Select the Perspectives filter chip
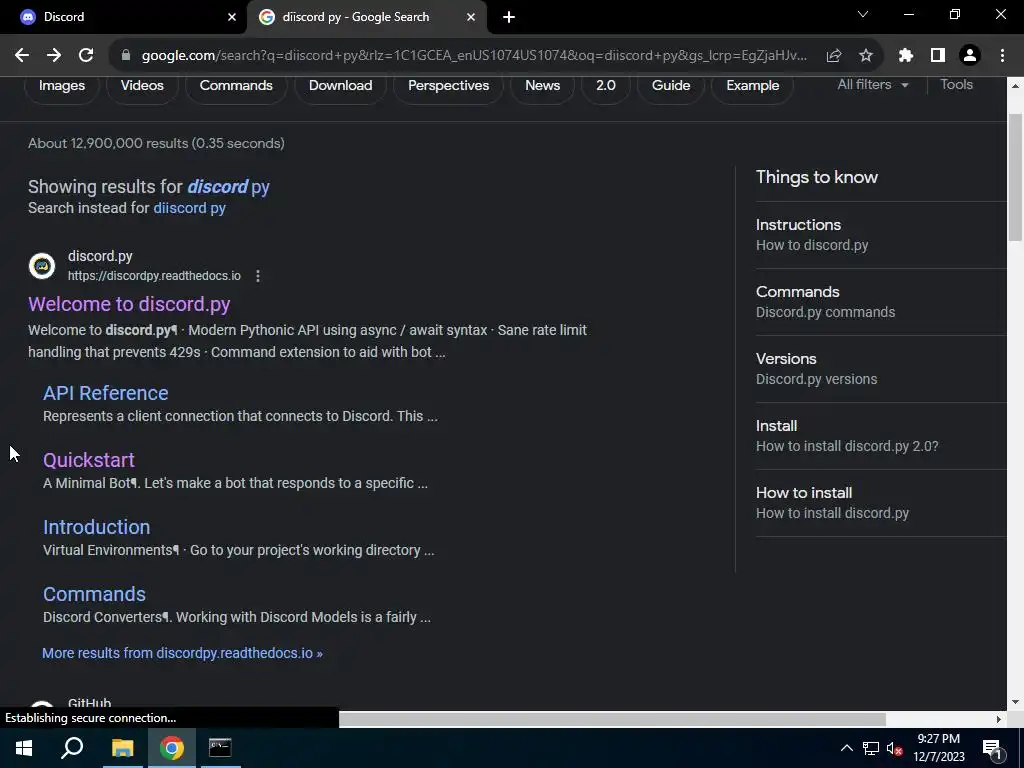Screen dimensions: 1024x768 [x=448, y=86]
